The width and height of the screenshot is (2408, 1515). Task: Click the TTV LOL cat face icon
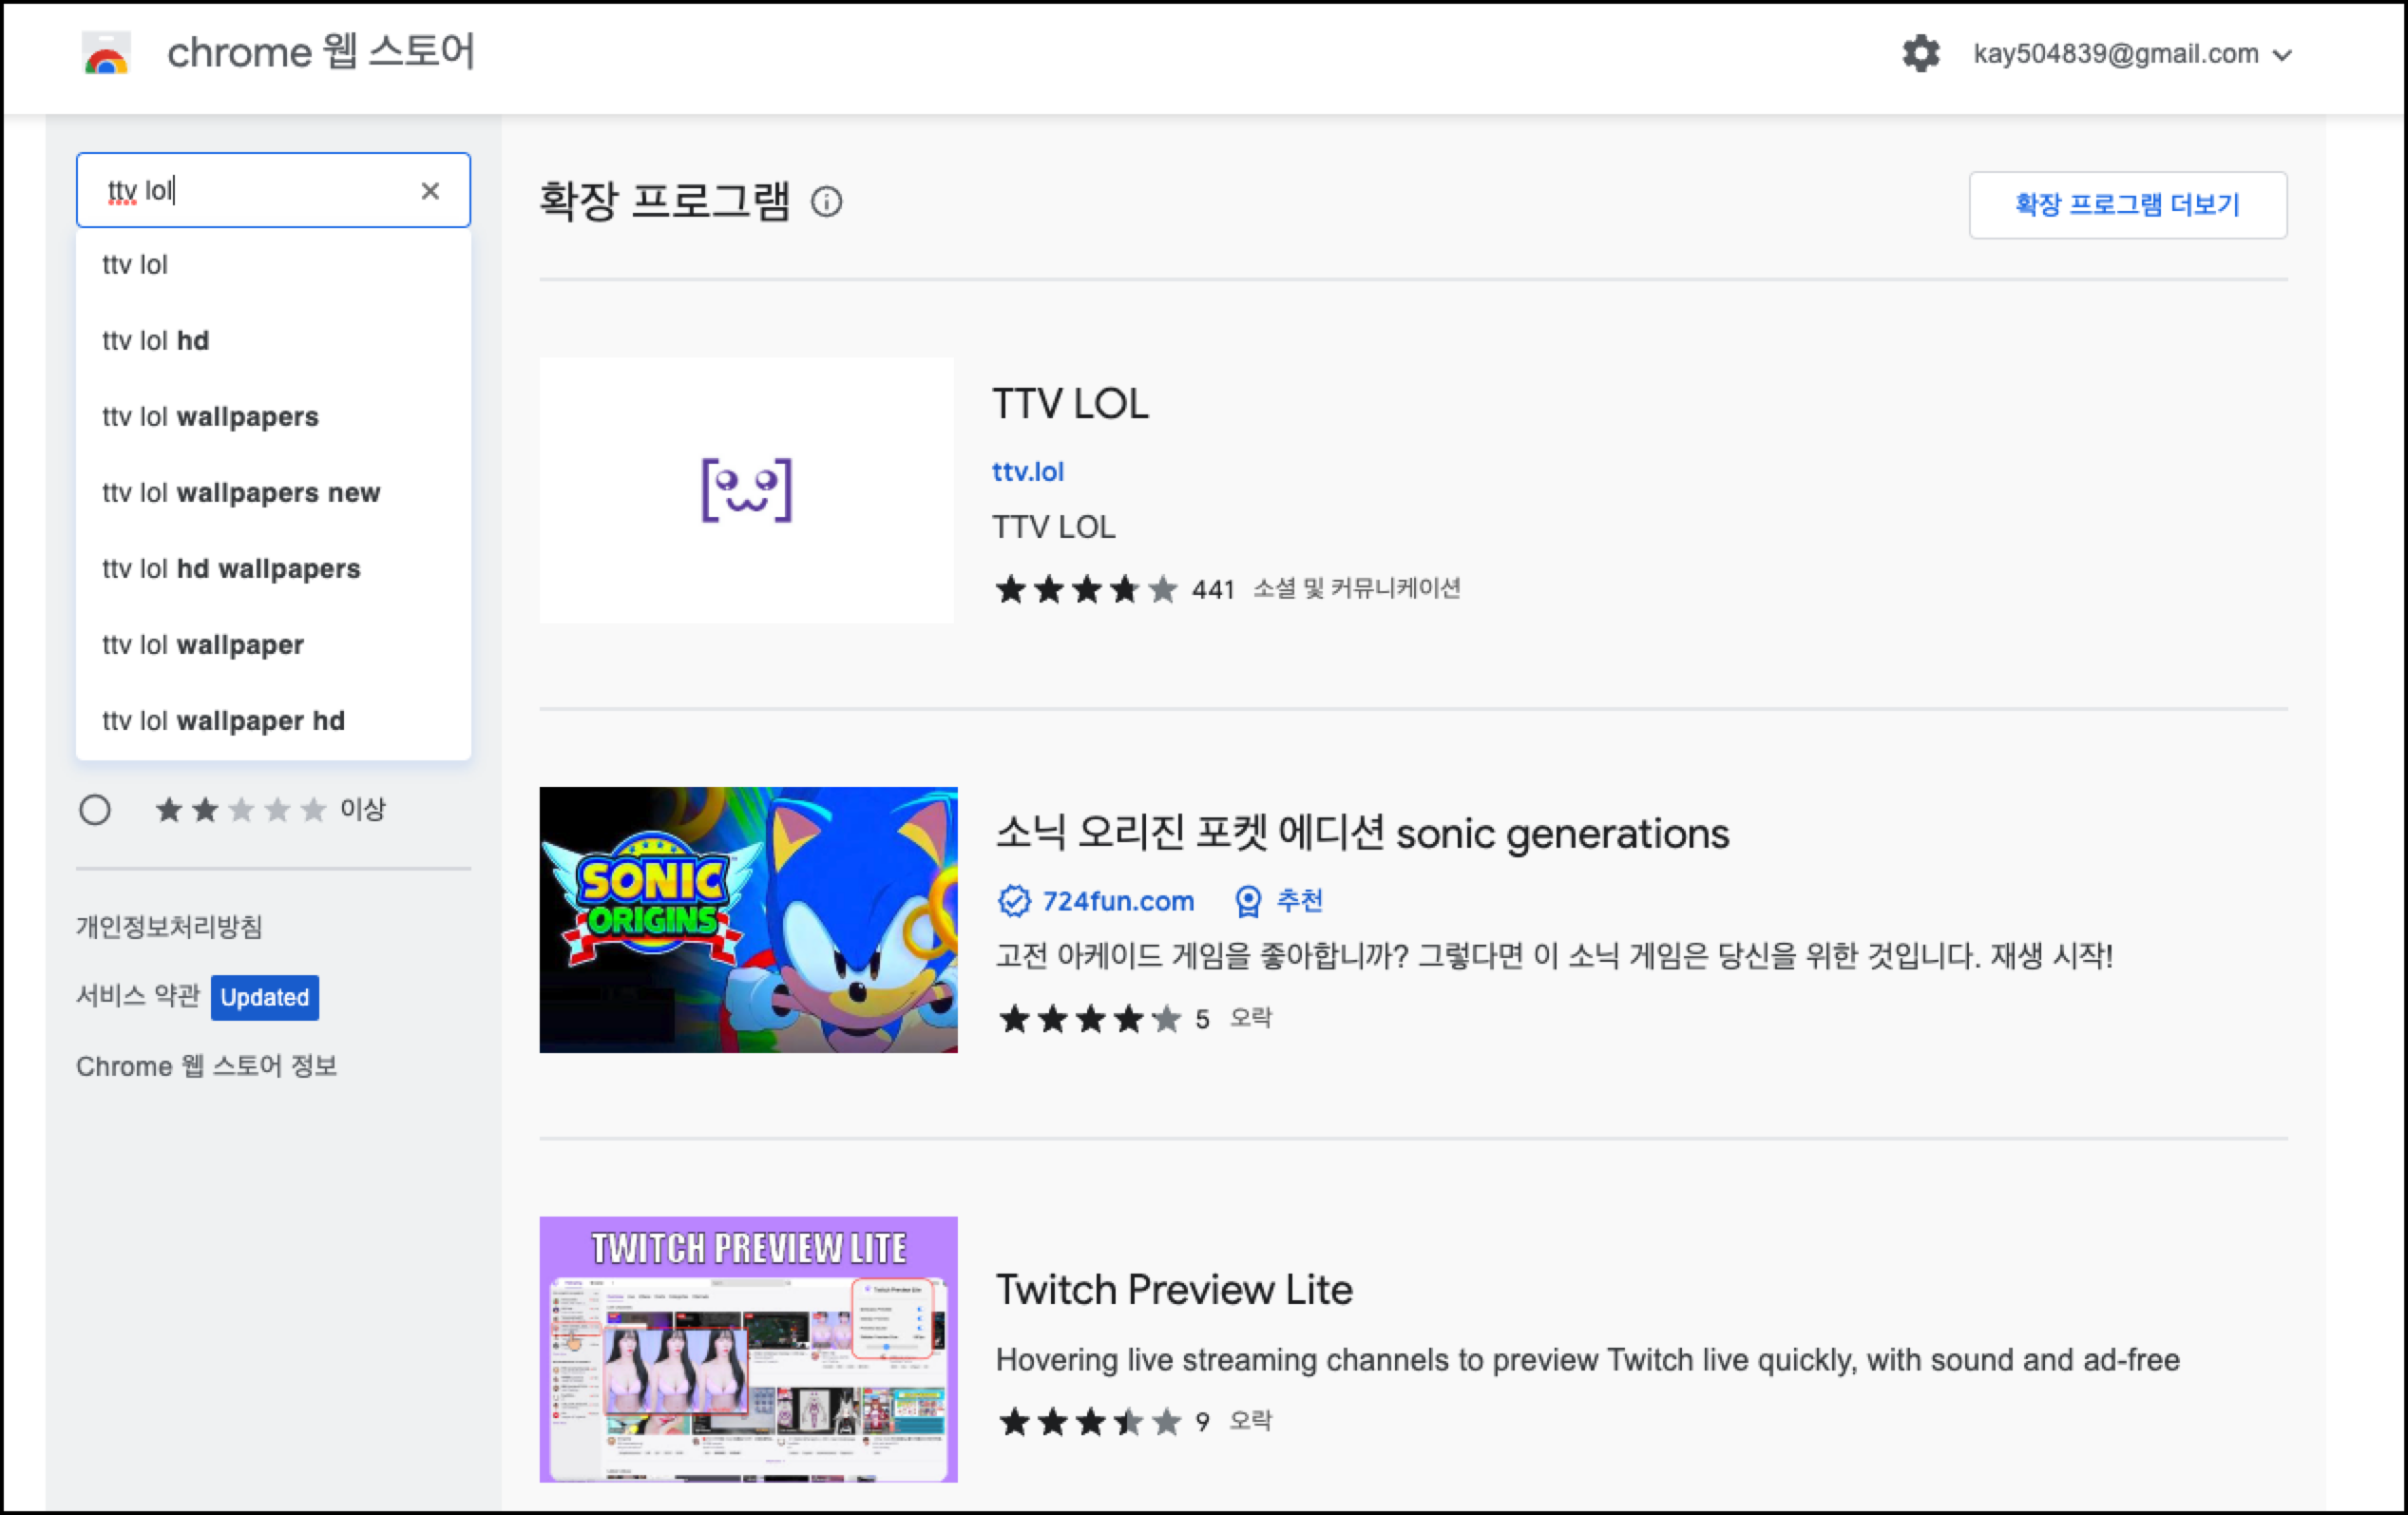pos(746,490)
